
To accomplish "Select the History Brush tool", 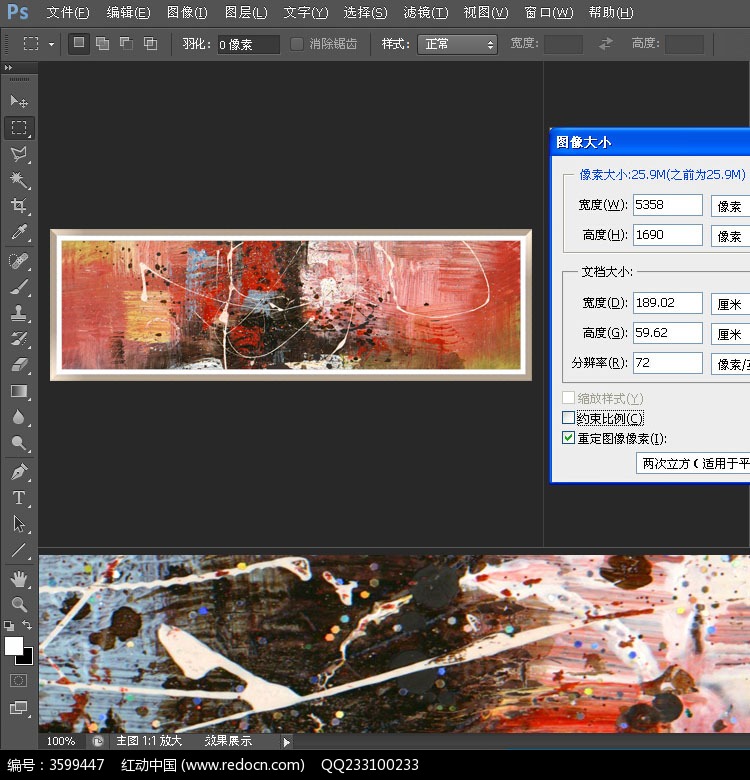I will 19,339.
